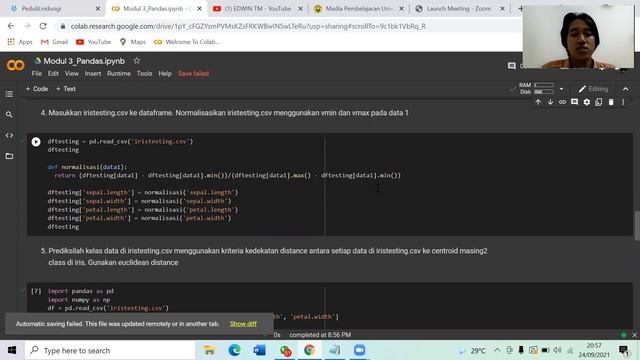Click the Save failed status link
Screen dimensions: 640x360
click(193, 73)
